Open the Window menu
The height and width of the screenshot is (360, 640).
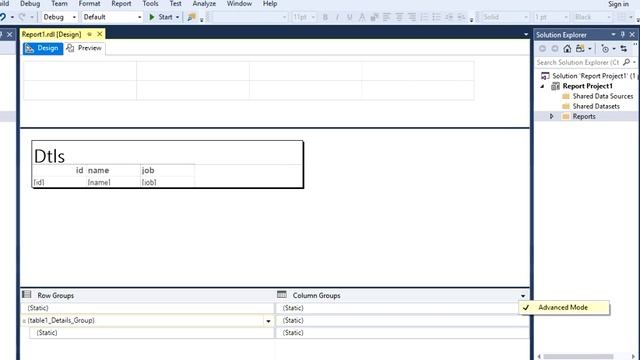[239, 4]
